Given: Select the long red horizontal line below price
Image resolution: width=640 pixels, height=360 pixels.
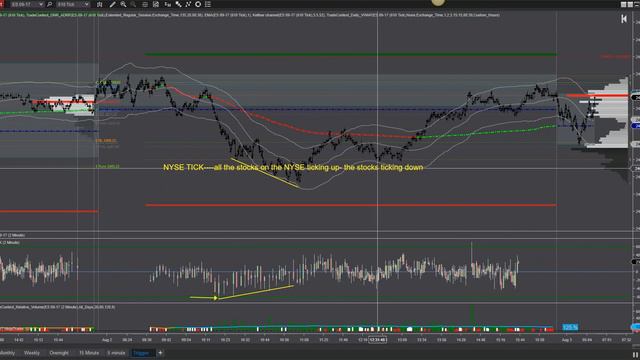Looking at the screenshot, I should coord(351,205).
